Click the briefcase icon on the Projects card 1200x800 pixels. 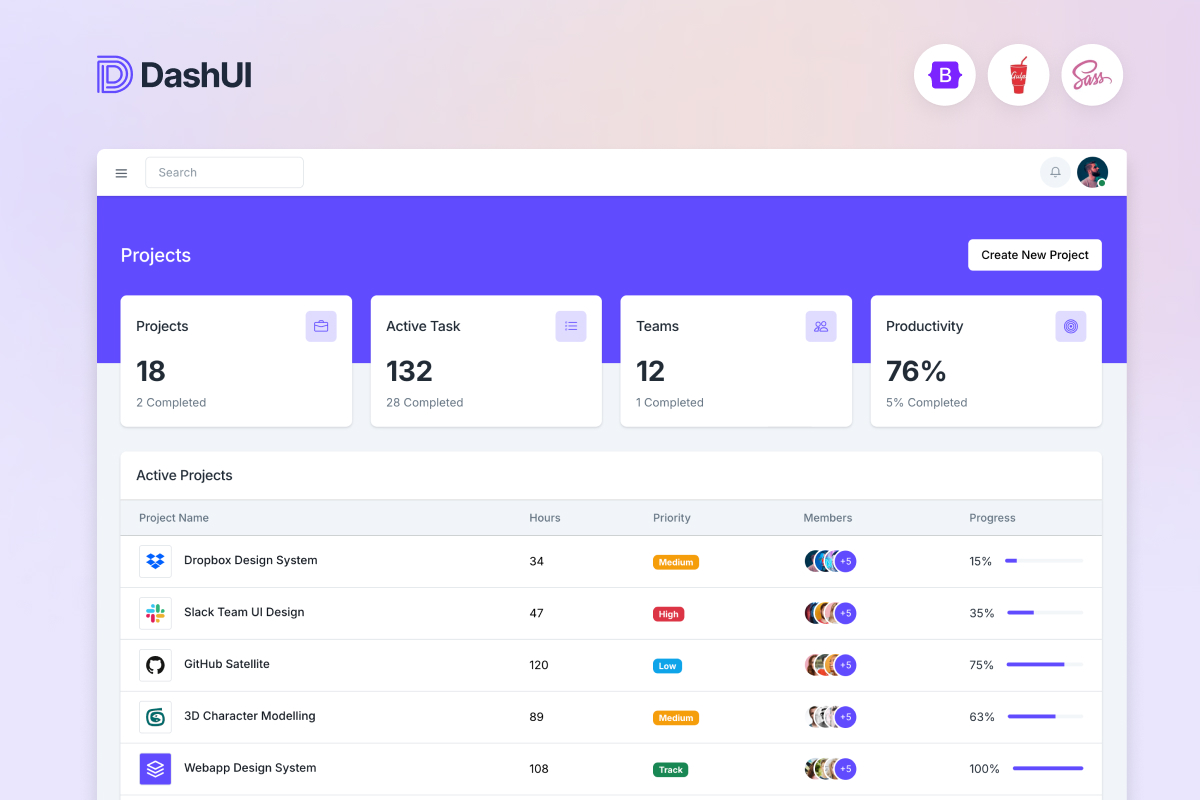click(x=321, y=326)
